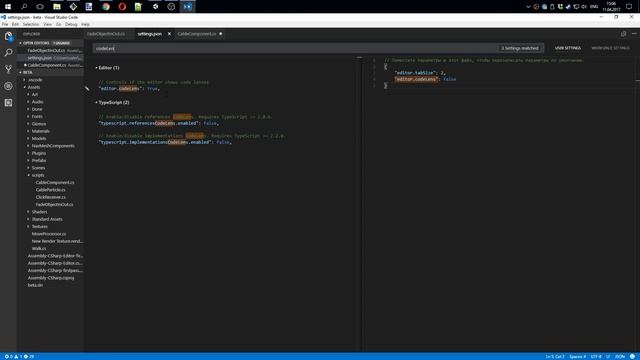
Task: Click the Visual Studio Code taskbar icon
Action: [x=187, y=7]
